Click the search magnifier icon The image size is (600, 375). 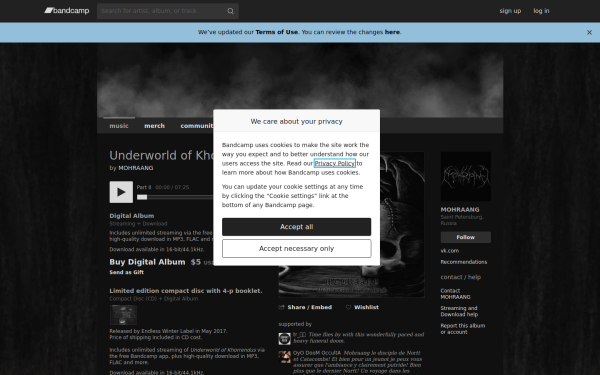click(230, 11)
